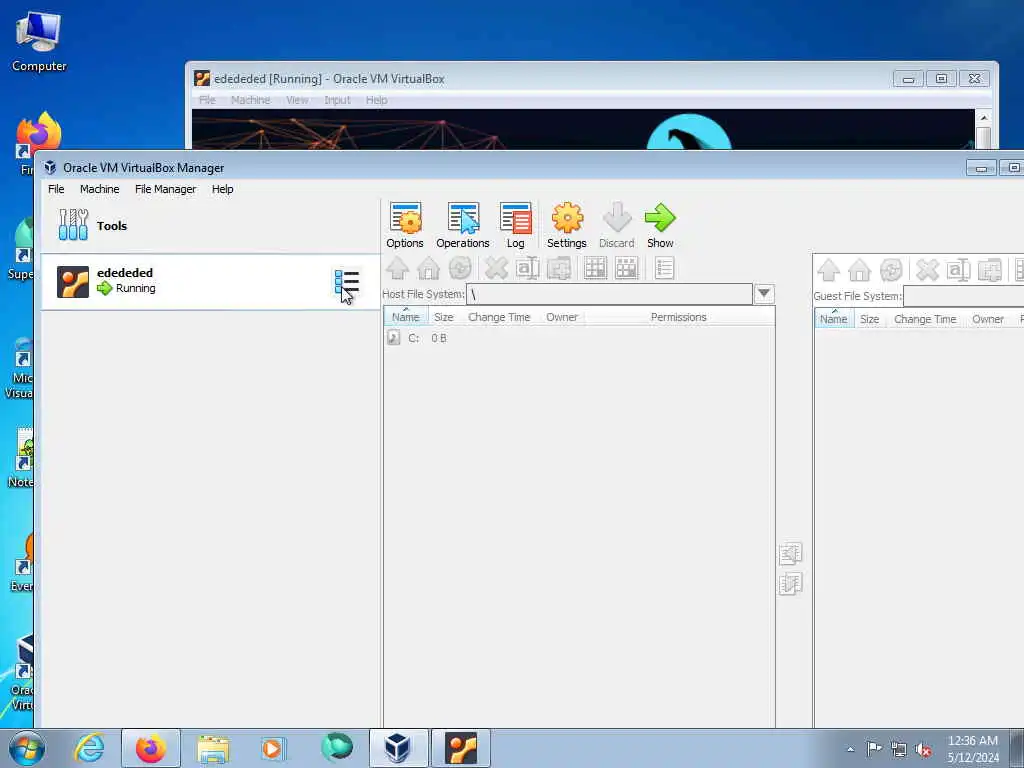Sort host files by Owner column
The height and width of the screenshot is (768, 1024).
pyautogui.click(x=562, y=317)
